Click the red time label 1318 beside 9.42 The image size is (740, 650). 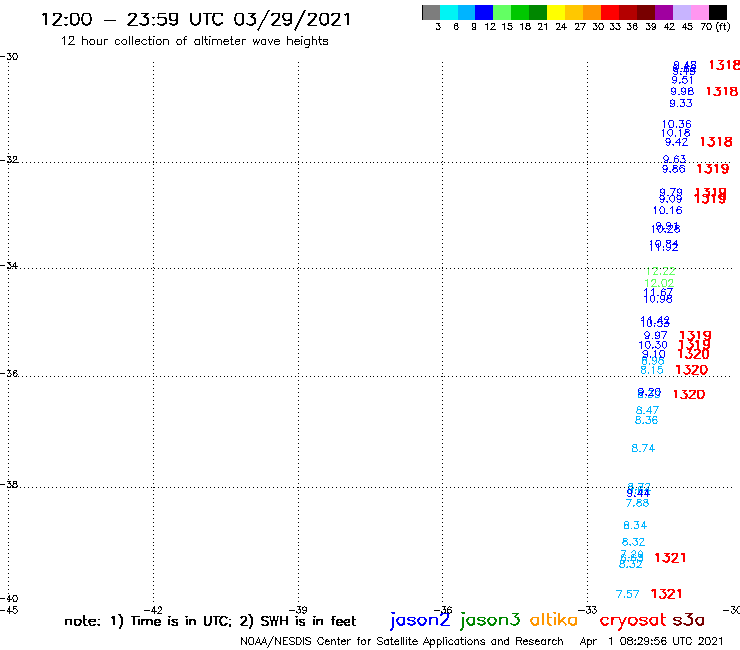716,142
